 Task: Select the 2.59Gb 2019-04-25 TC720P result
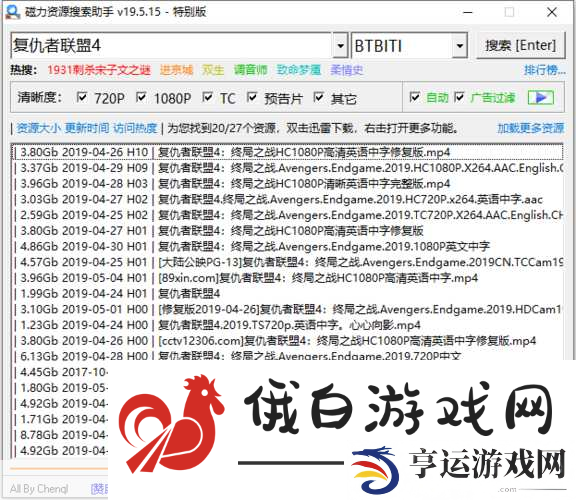(x=288, y=215)
